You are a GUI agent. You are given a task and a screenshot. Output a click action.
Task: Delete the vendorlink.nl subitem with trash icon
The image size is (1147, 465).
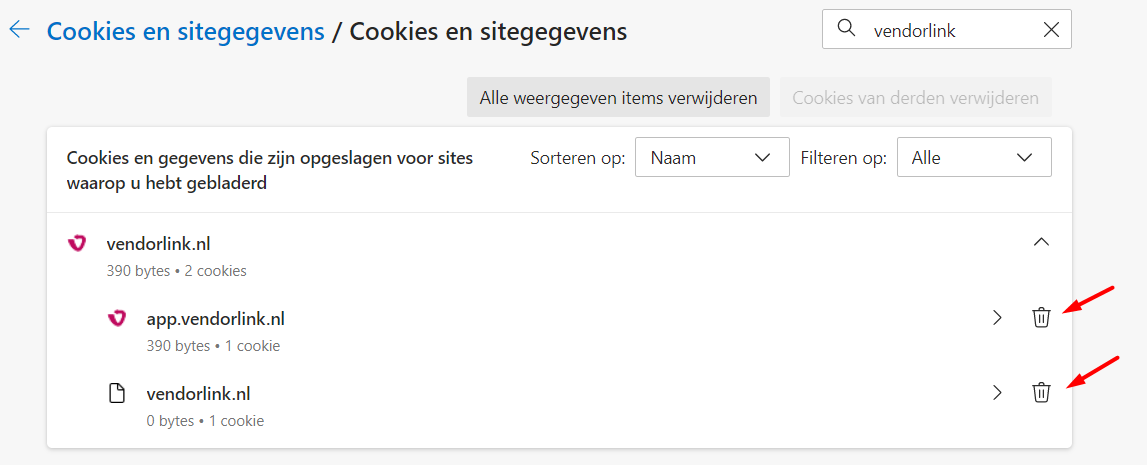1040,393
